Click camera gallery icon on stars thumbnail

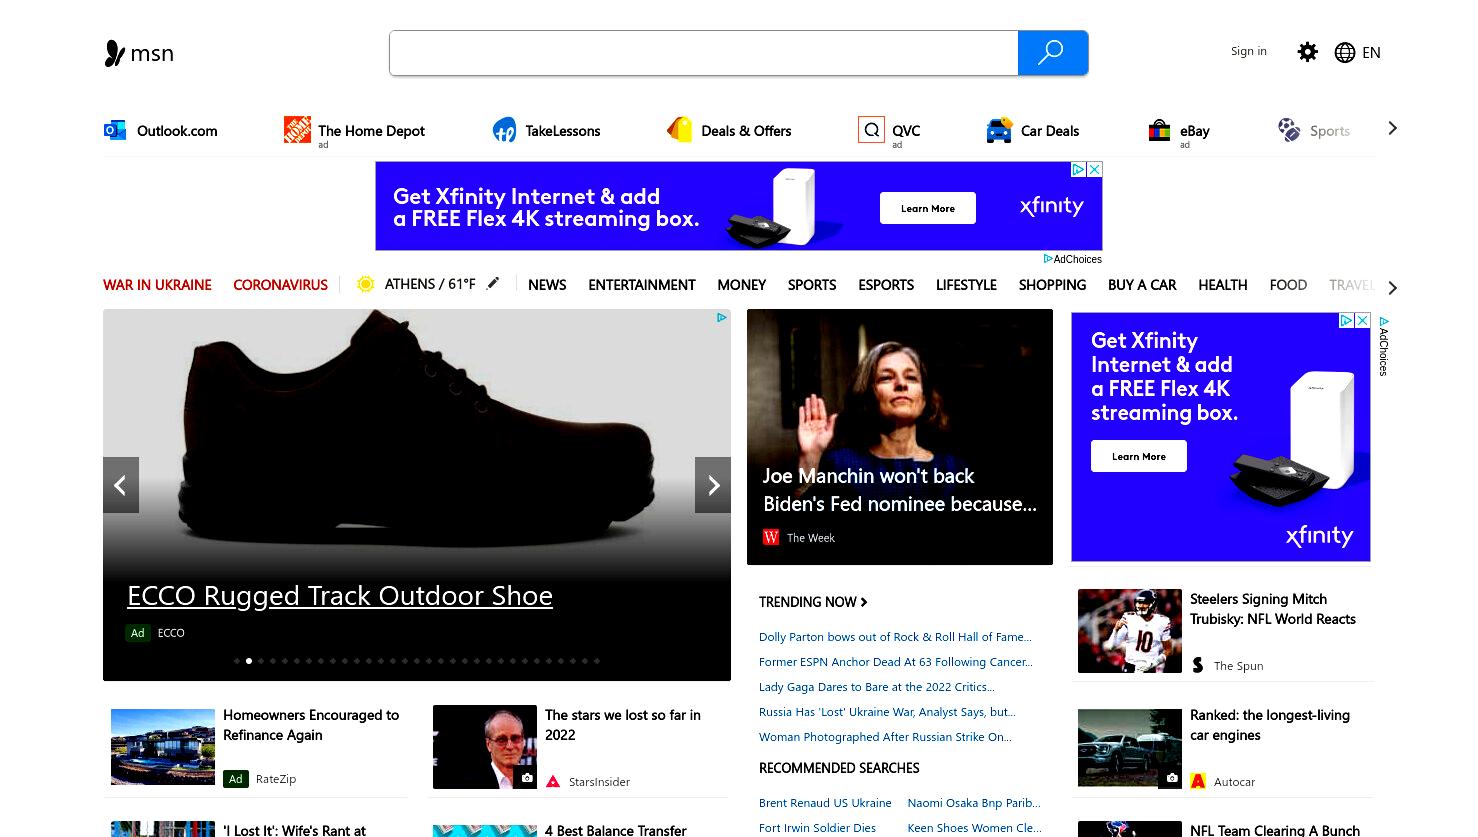click(527, 777)
